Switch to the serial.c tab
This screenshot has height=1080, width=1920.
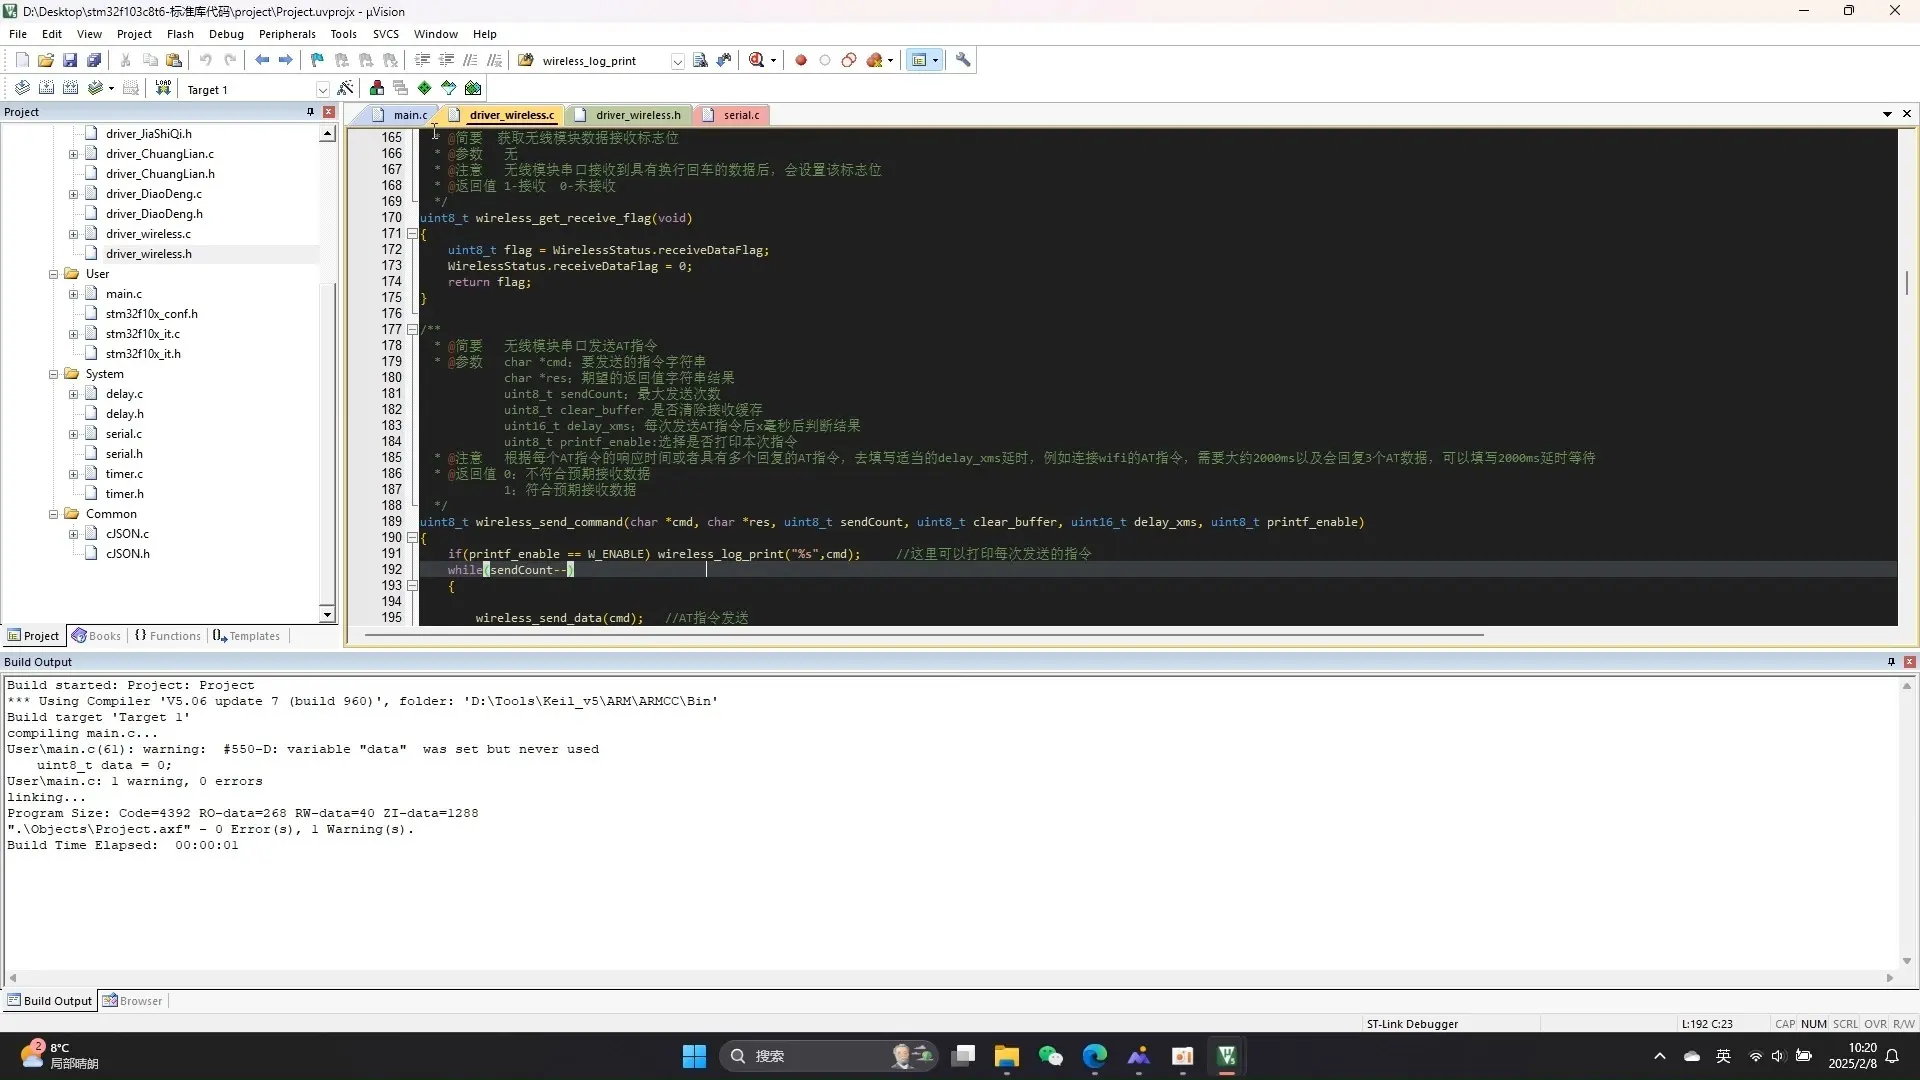[741, 115]
